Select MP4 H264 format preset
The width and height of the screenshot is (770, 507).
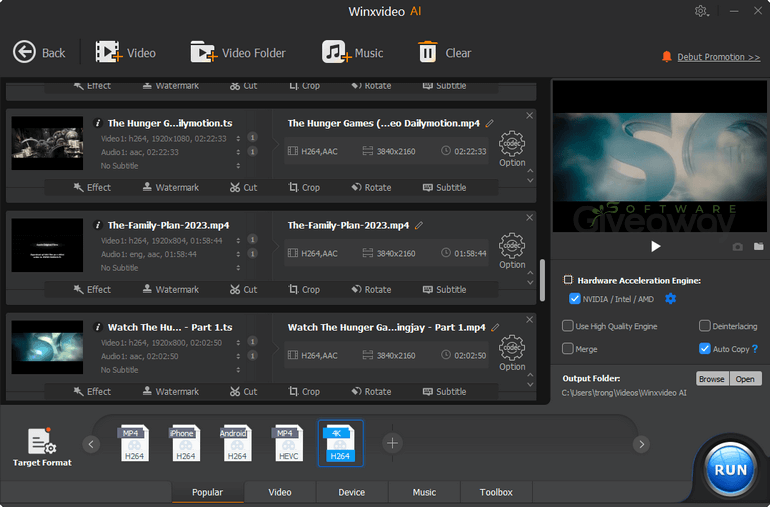[x=133, y=443]
